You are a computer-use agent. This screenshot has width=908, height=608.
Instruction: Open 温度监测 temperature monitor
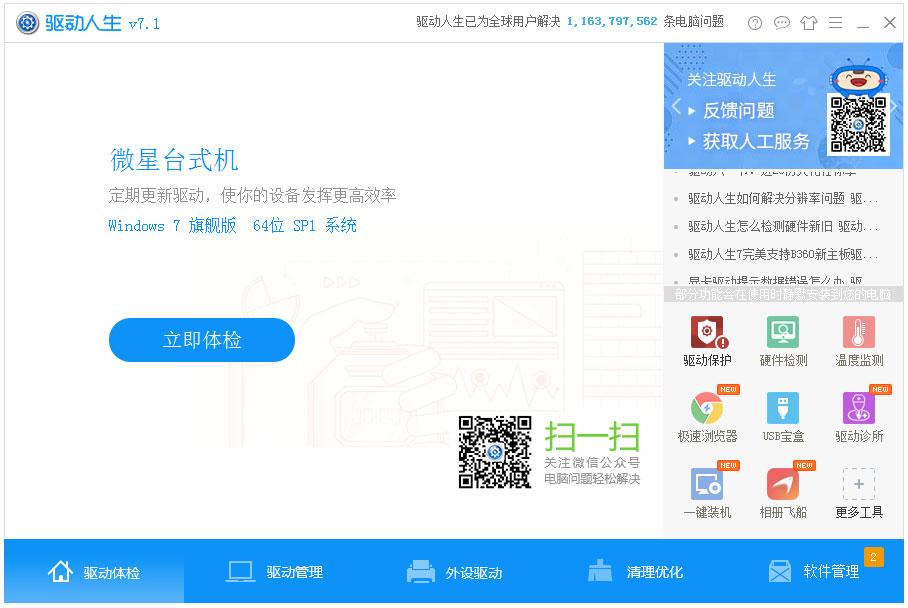click(859, 341)
